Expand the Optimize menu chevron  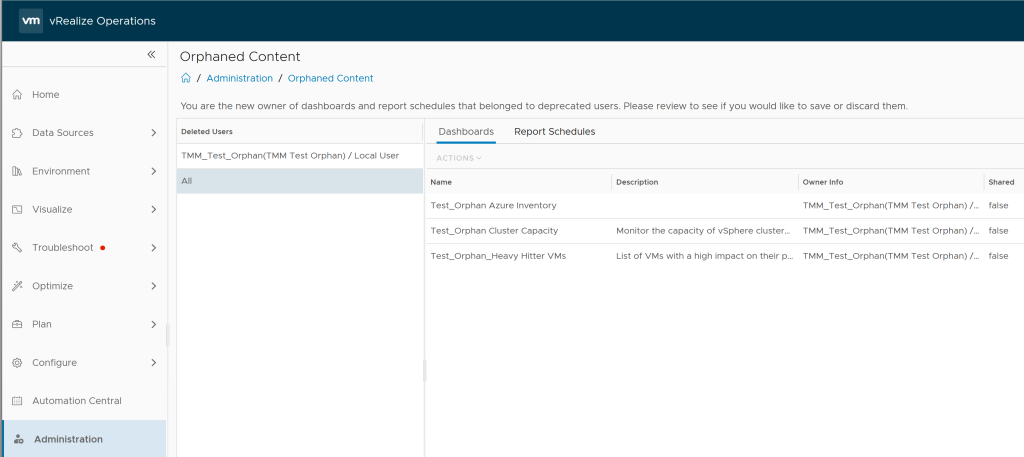tap(153, 286)
